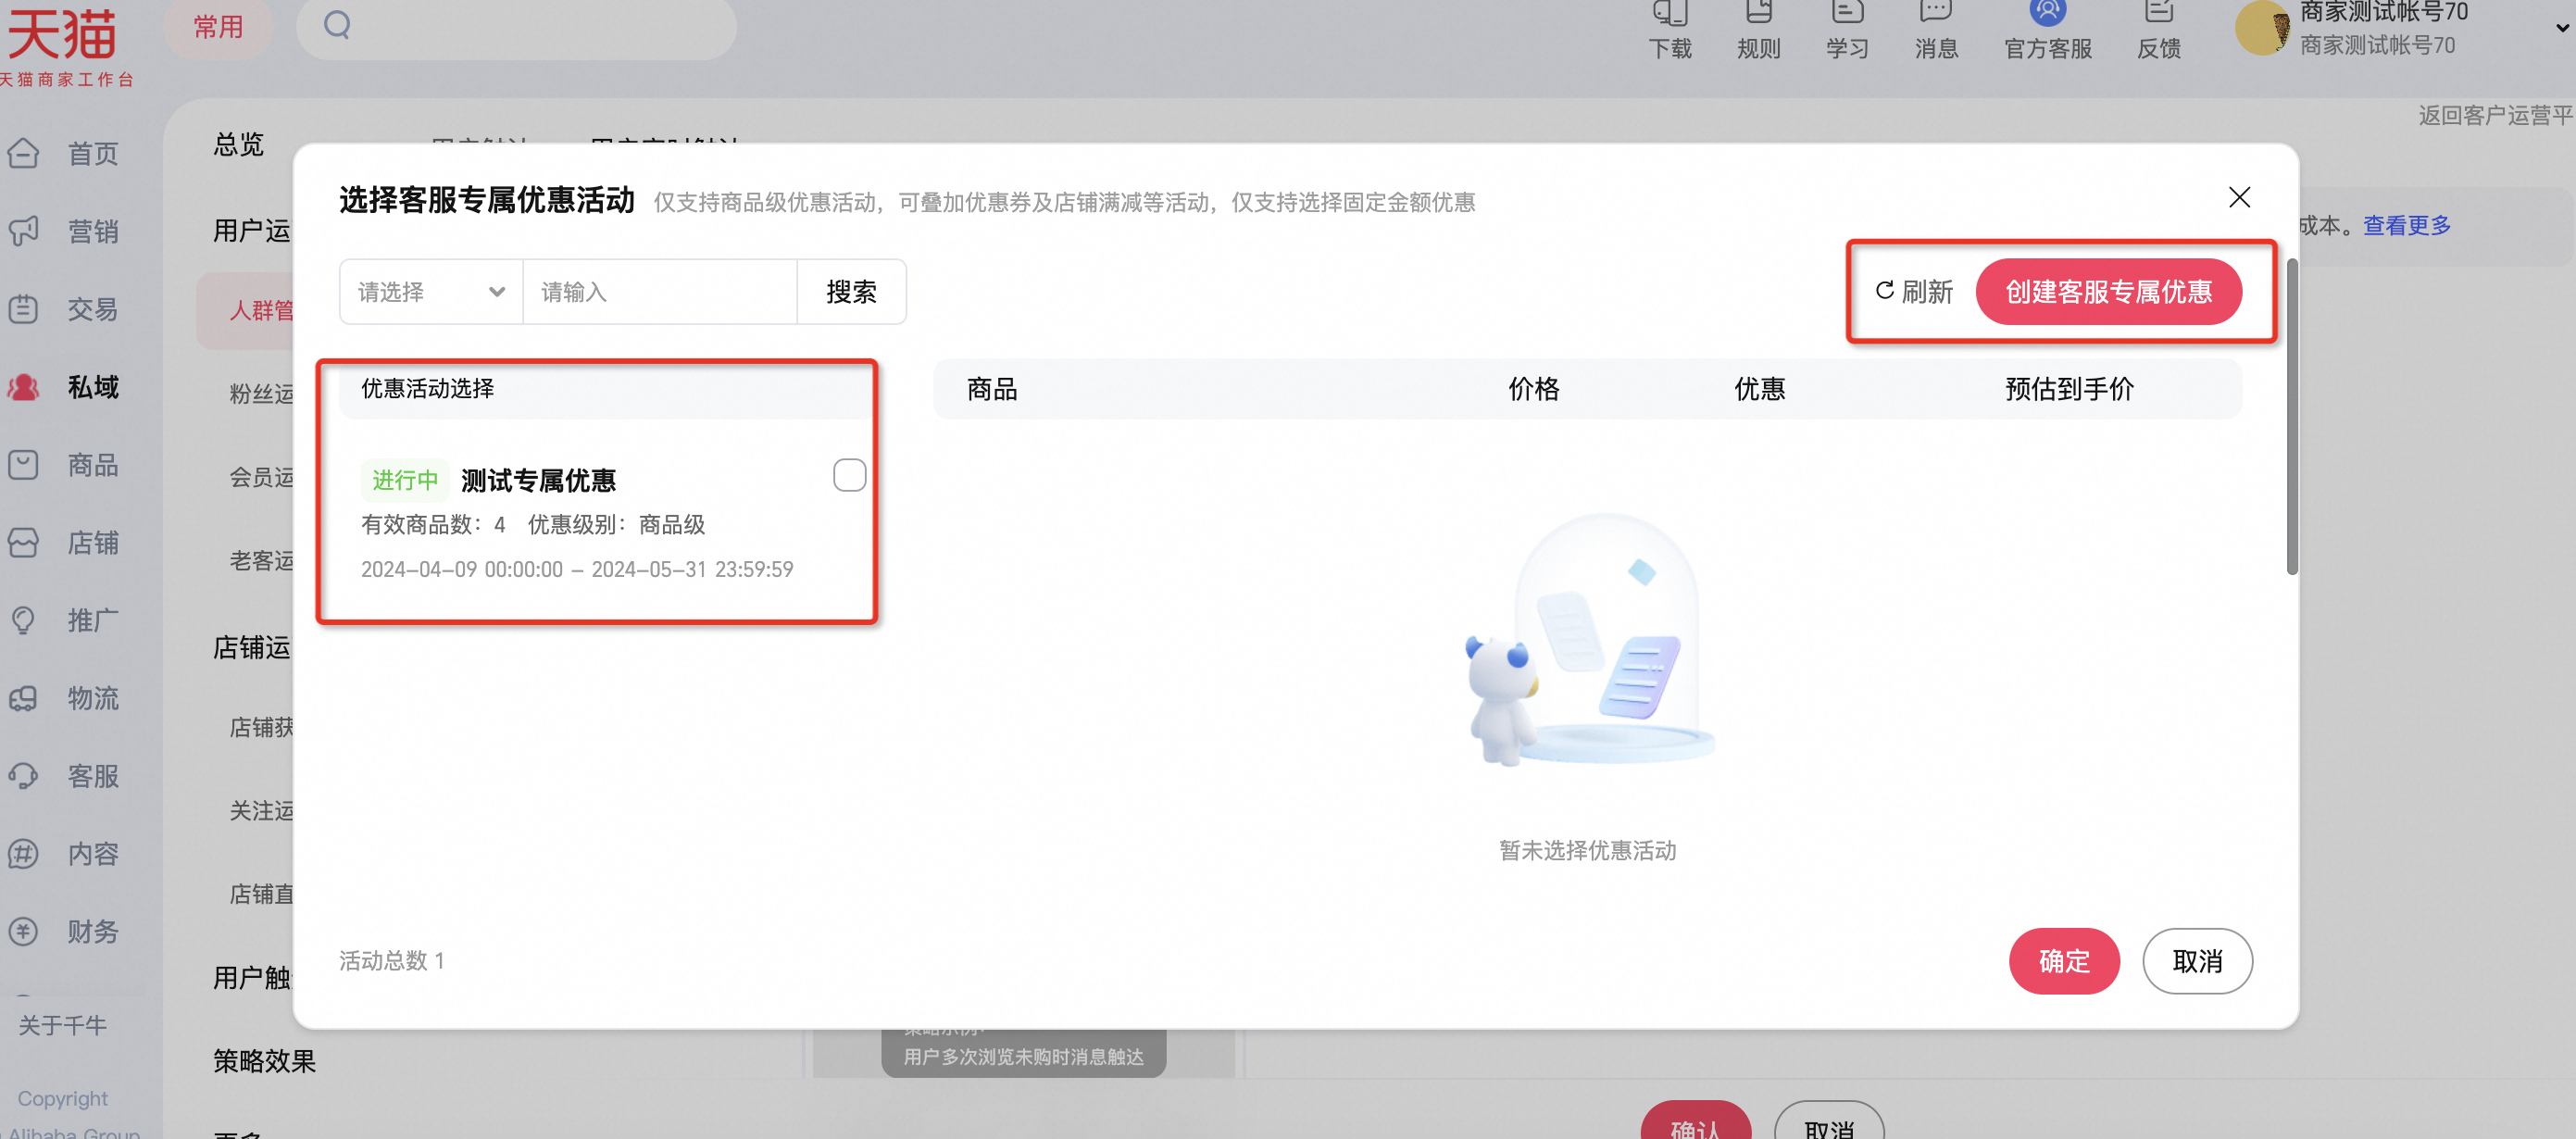Open the 首页 home icon in sidebar
Image resolution: width=2576 pixels, height=1139 pixels.
(24, 153)
